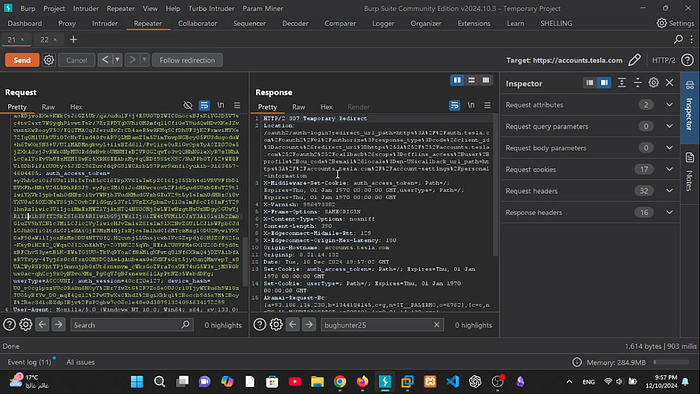
Task: Open the Burp menu
Action: tap(28, 8)
